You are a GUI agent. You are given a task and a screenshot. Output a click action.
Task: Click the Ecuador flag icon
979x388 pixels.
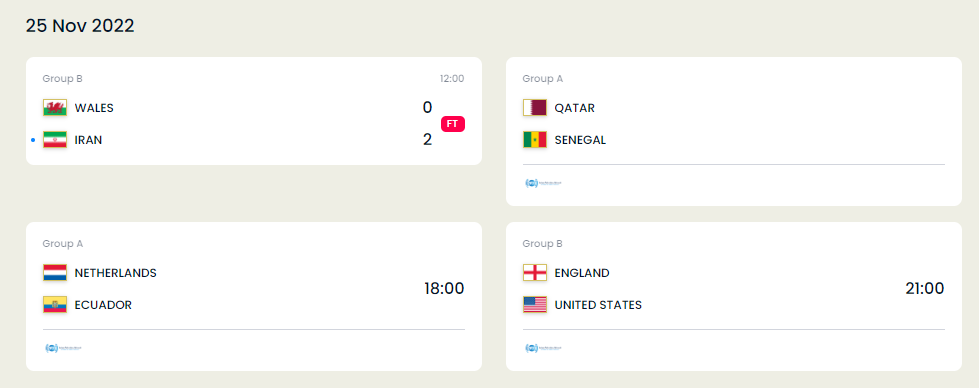click(55, 305)
